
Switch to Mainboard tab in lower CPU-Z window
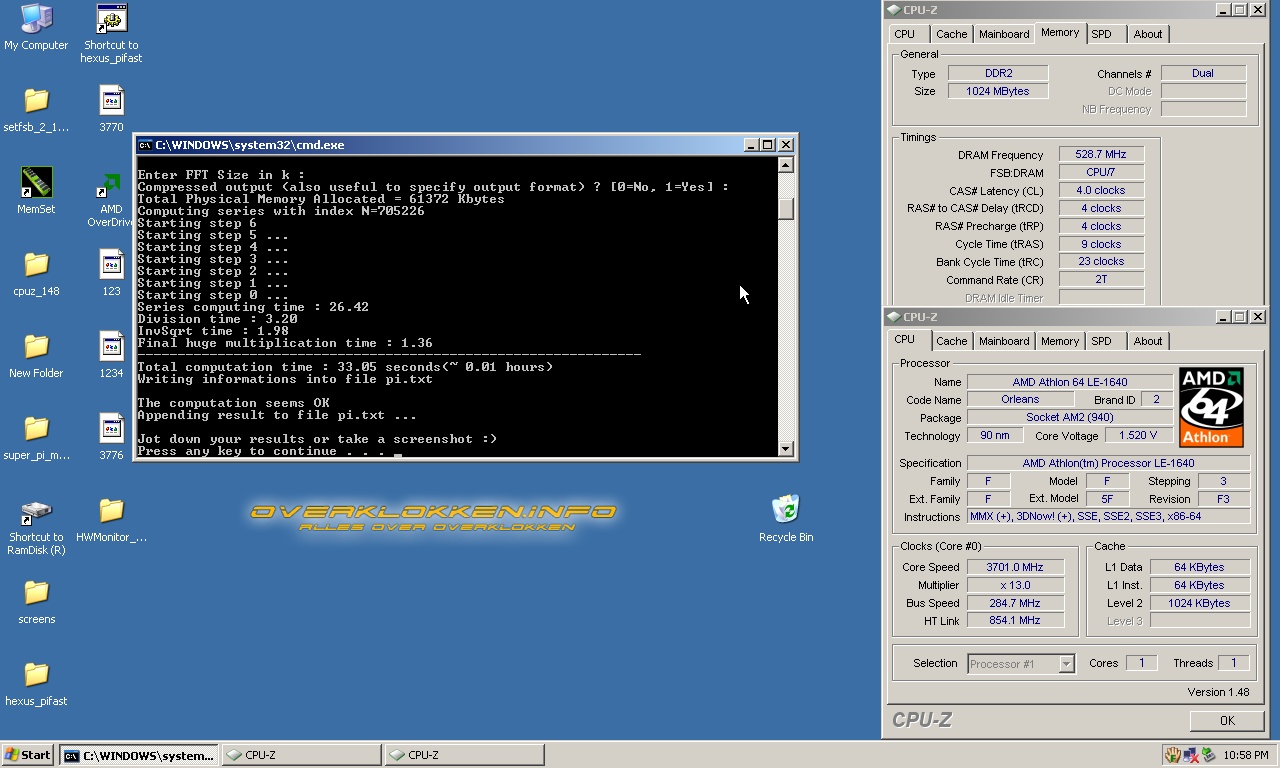click(x=1004, y=341)
